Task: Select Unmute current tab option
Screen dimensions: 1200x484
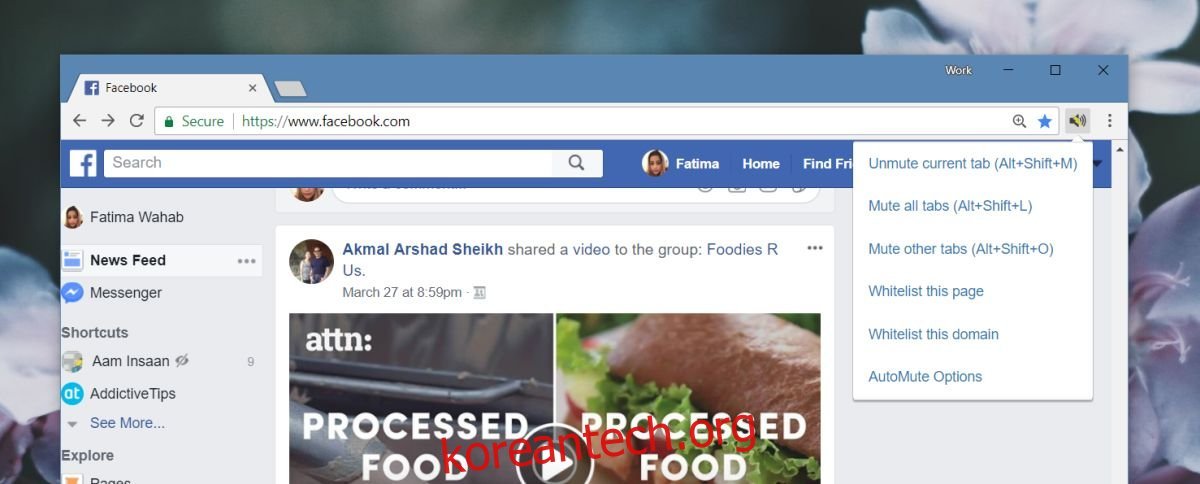Action: pyautogui.click(x=972, y=163)
